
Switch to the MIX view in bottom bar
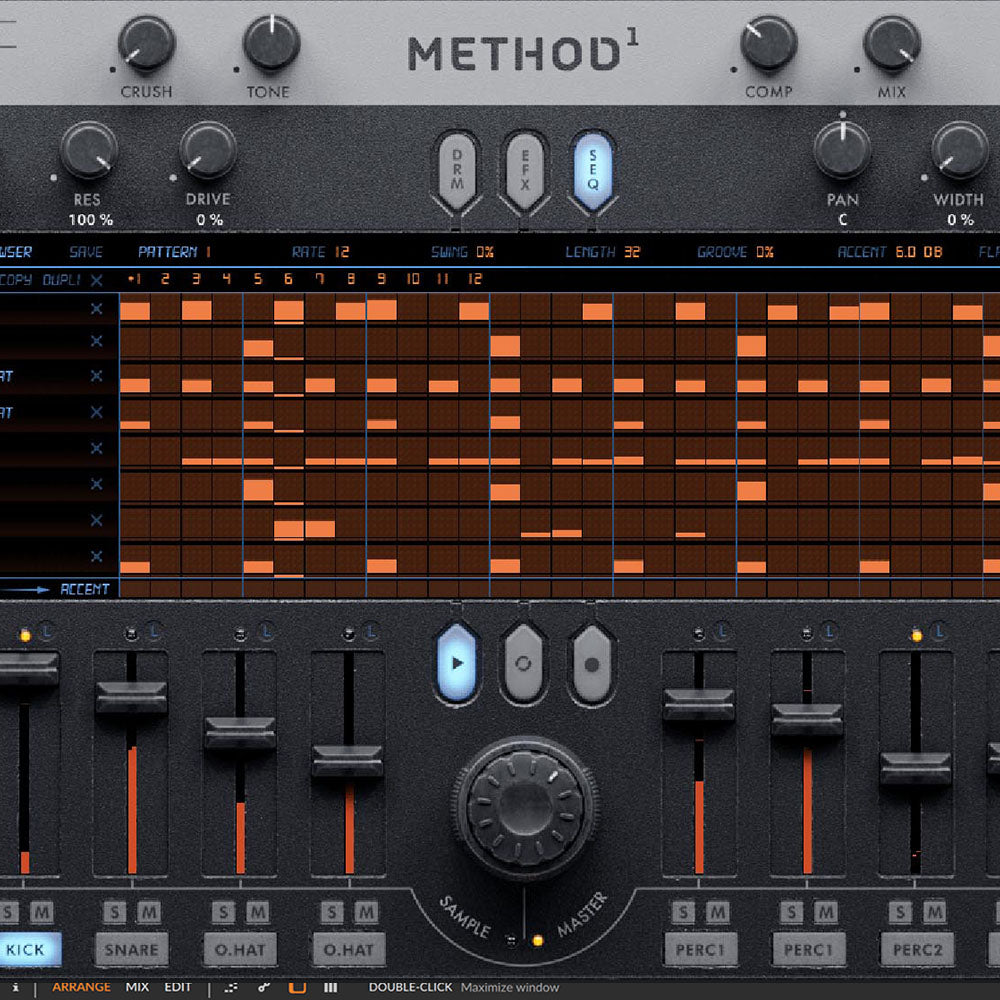point(137,987)
